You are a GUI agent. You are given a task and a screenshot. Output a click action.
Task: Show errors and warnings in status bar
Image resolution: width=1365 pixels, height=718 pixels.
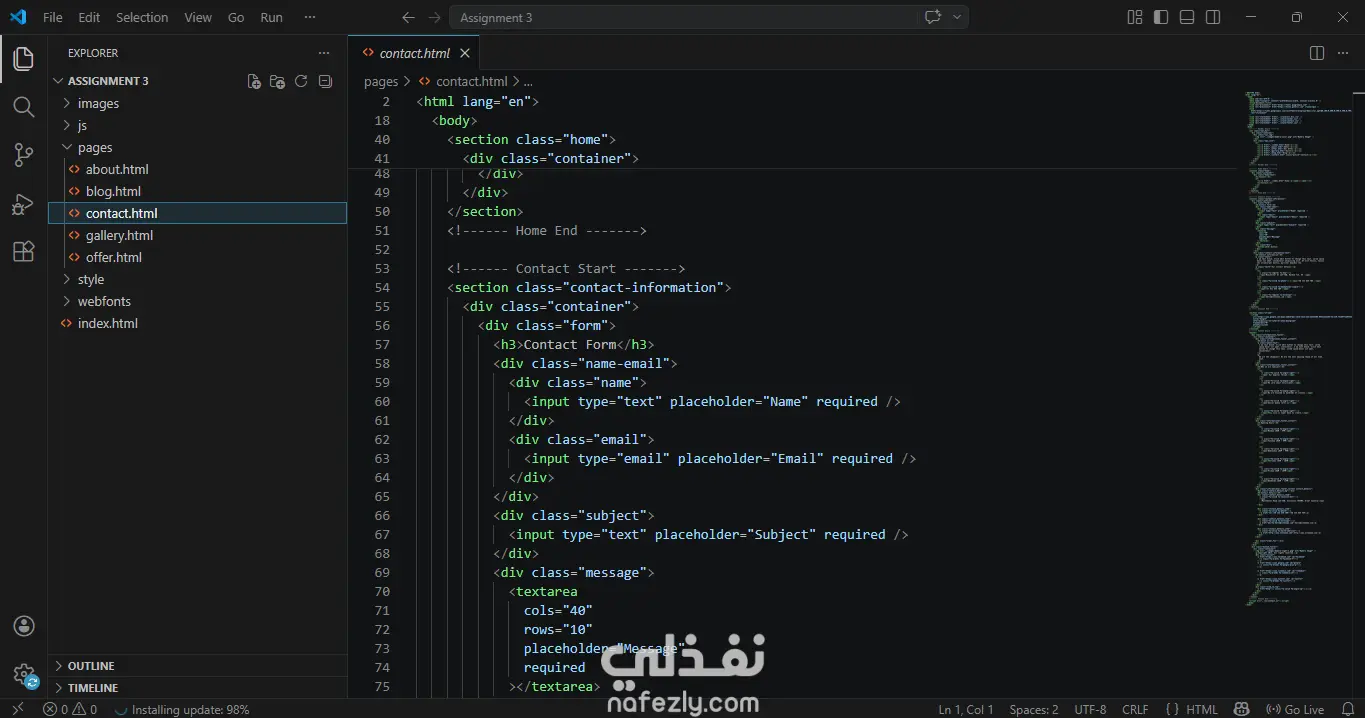click(x=70, y=709)
